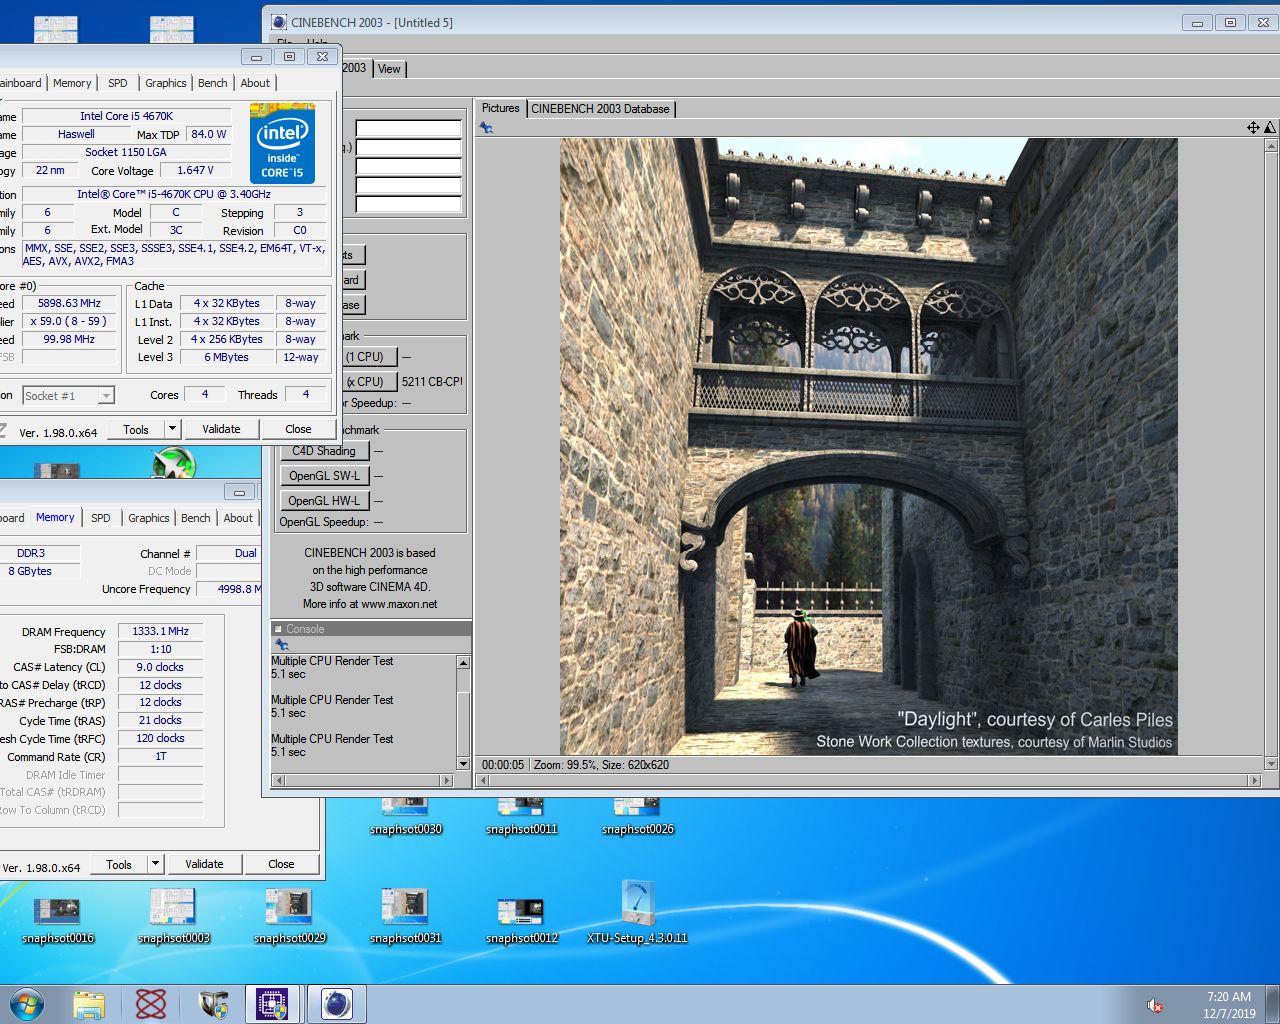Open SPD tab in lower CPU-Z window
The width and height of the screenshot is (1280, 1024).
(101, 518)
